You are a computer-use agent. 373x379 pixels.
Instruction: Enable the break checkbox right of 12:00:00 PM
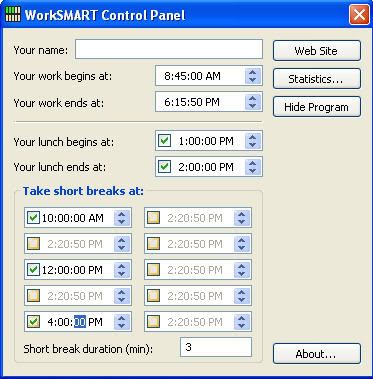153,270
